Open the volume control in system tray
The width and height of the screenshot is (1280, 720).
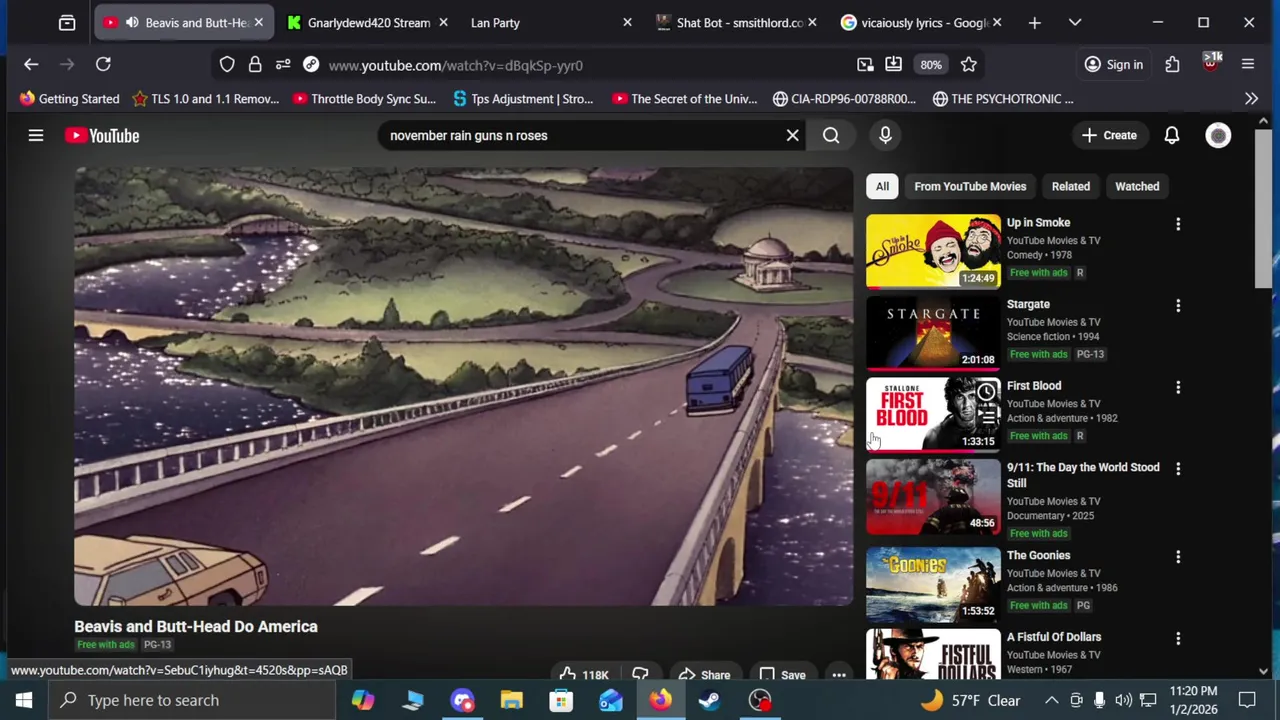tap(1123, 700)
